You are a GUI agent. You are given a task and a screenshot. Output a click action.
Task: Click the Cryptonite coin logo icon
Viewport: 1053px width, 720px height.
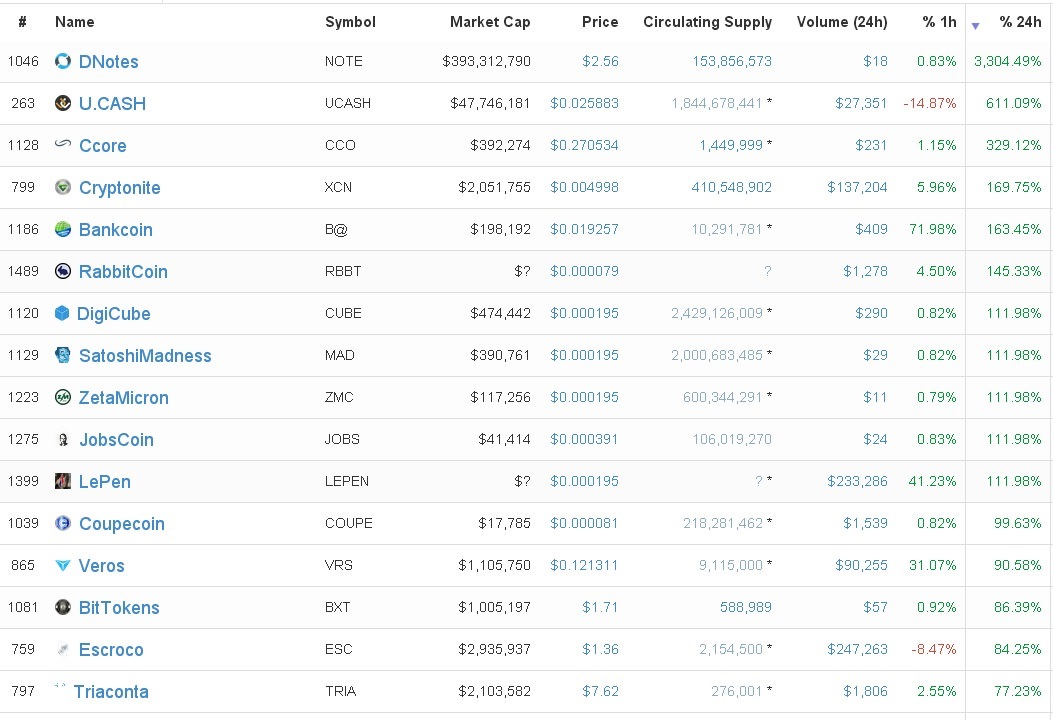62,187
